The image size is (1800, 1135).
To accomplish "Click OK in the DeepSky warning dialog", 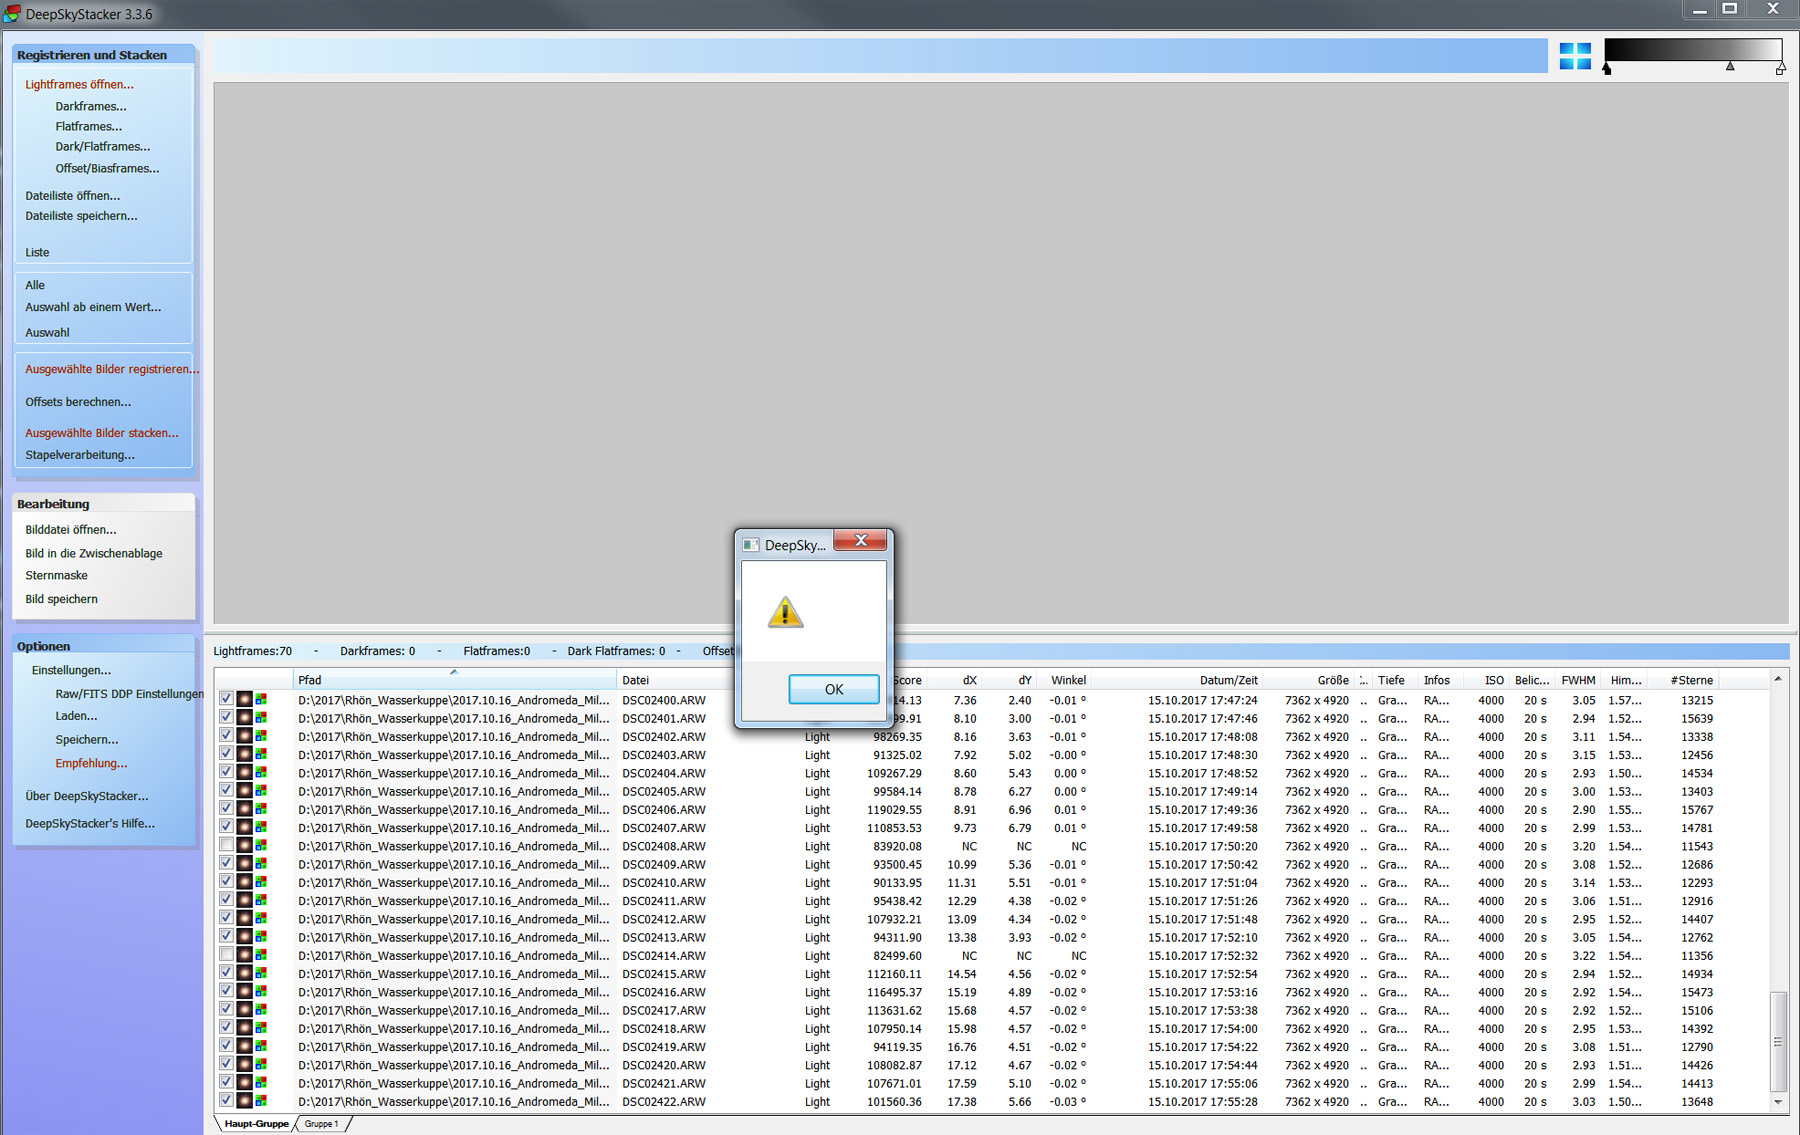I will (x=834, y=689).
